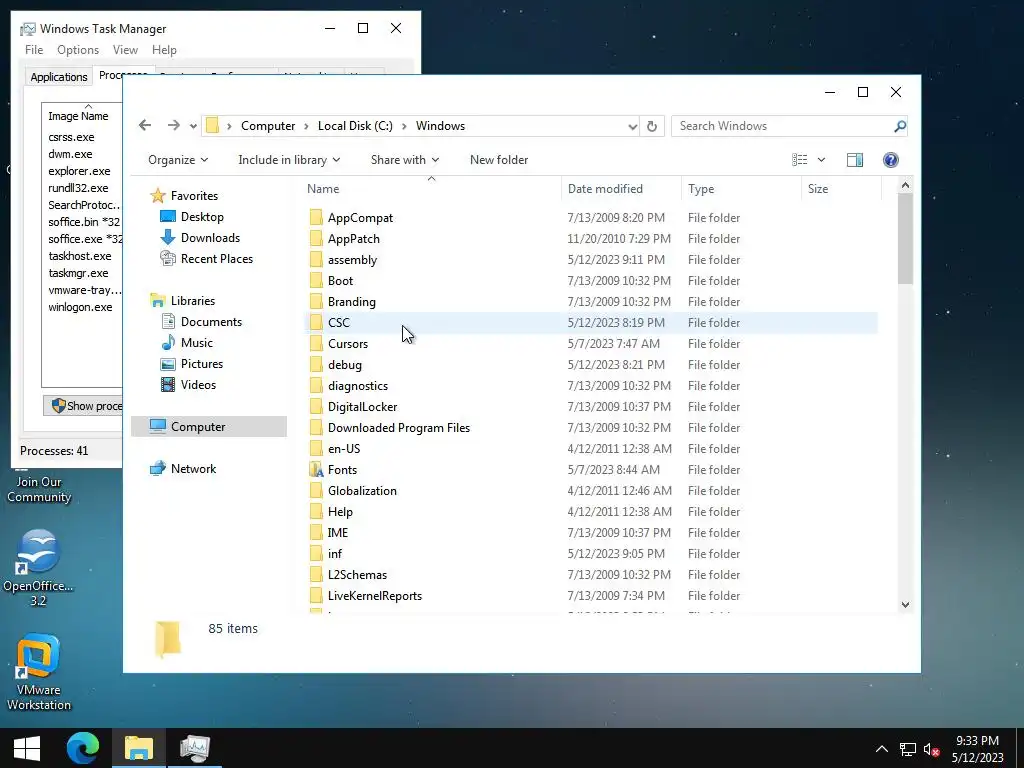Expand the address bar history dropdown
The width and height of the screenshot is (1024, 768).
(632, 127)
